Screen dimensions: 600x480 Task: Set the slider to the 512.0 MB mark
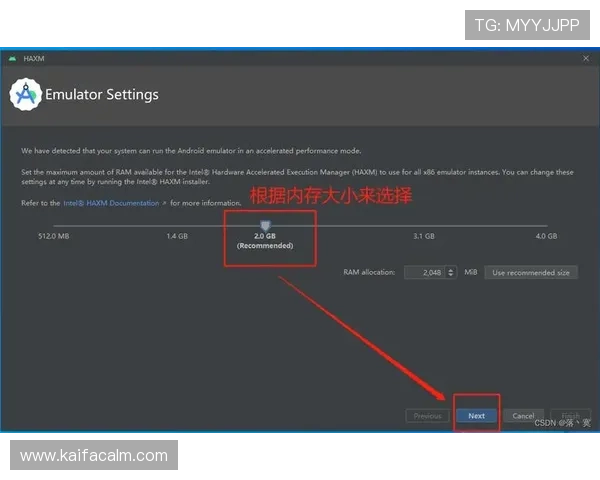[x=53, y=237]
